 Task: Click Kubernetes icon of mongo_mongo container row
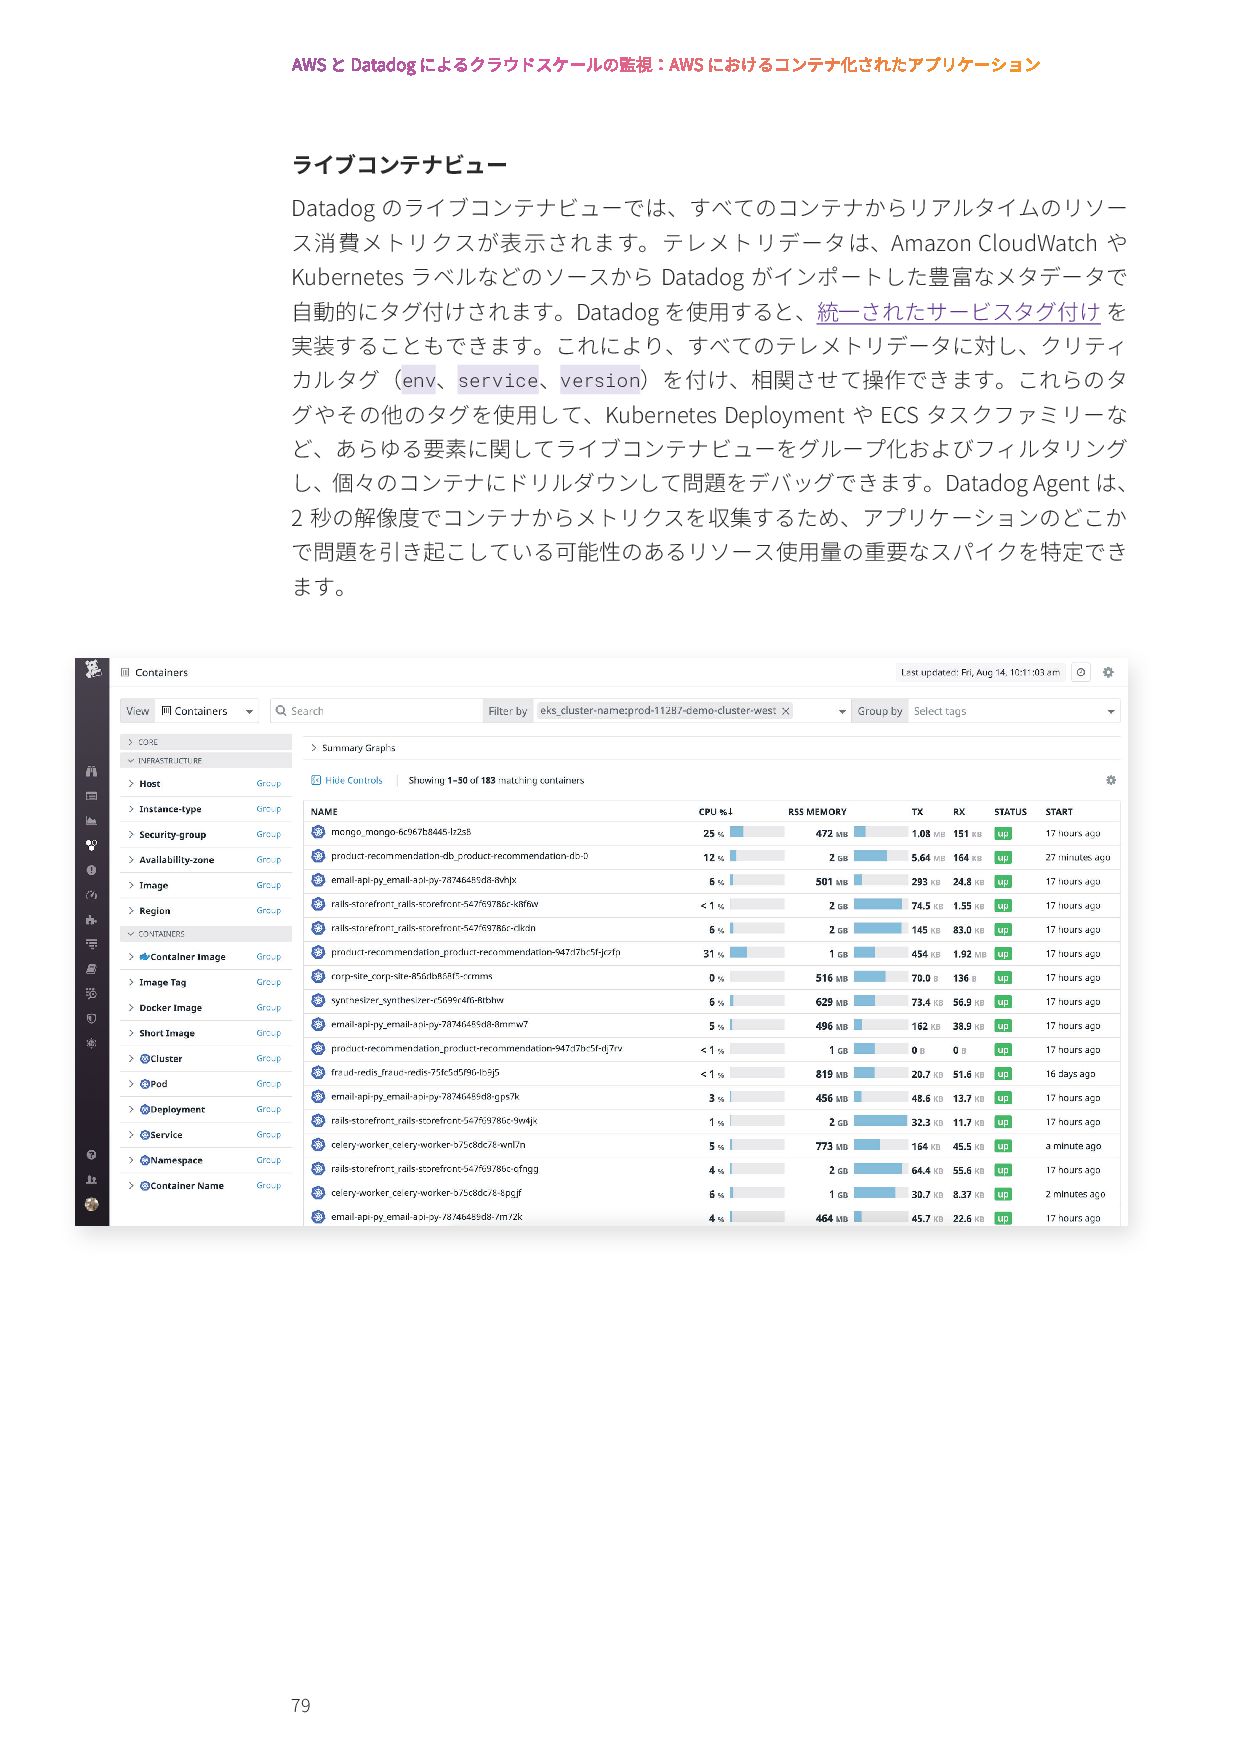[318, 832]
